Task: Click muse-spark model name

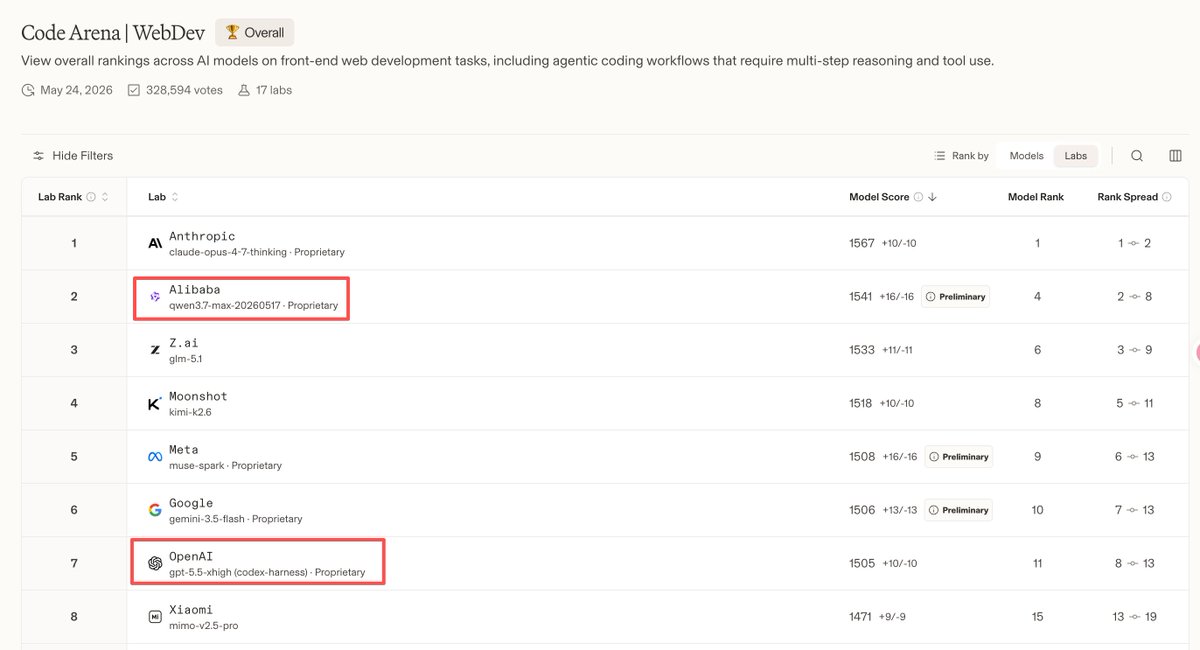Action: point(197,465)
